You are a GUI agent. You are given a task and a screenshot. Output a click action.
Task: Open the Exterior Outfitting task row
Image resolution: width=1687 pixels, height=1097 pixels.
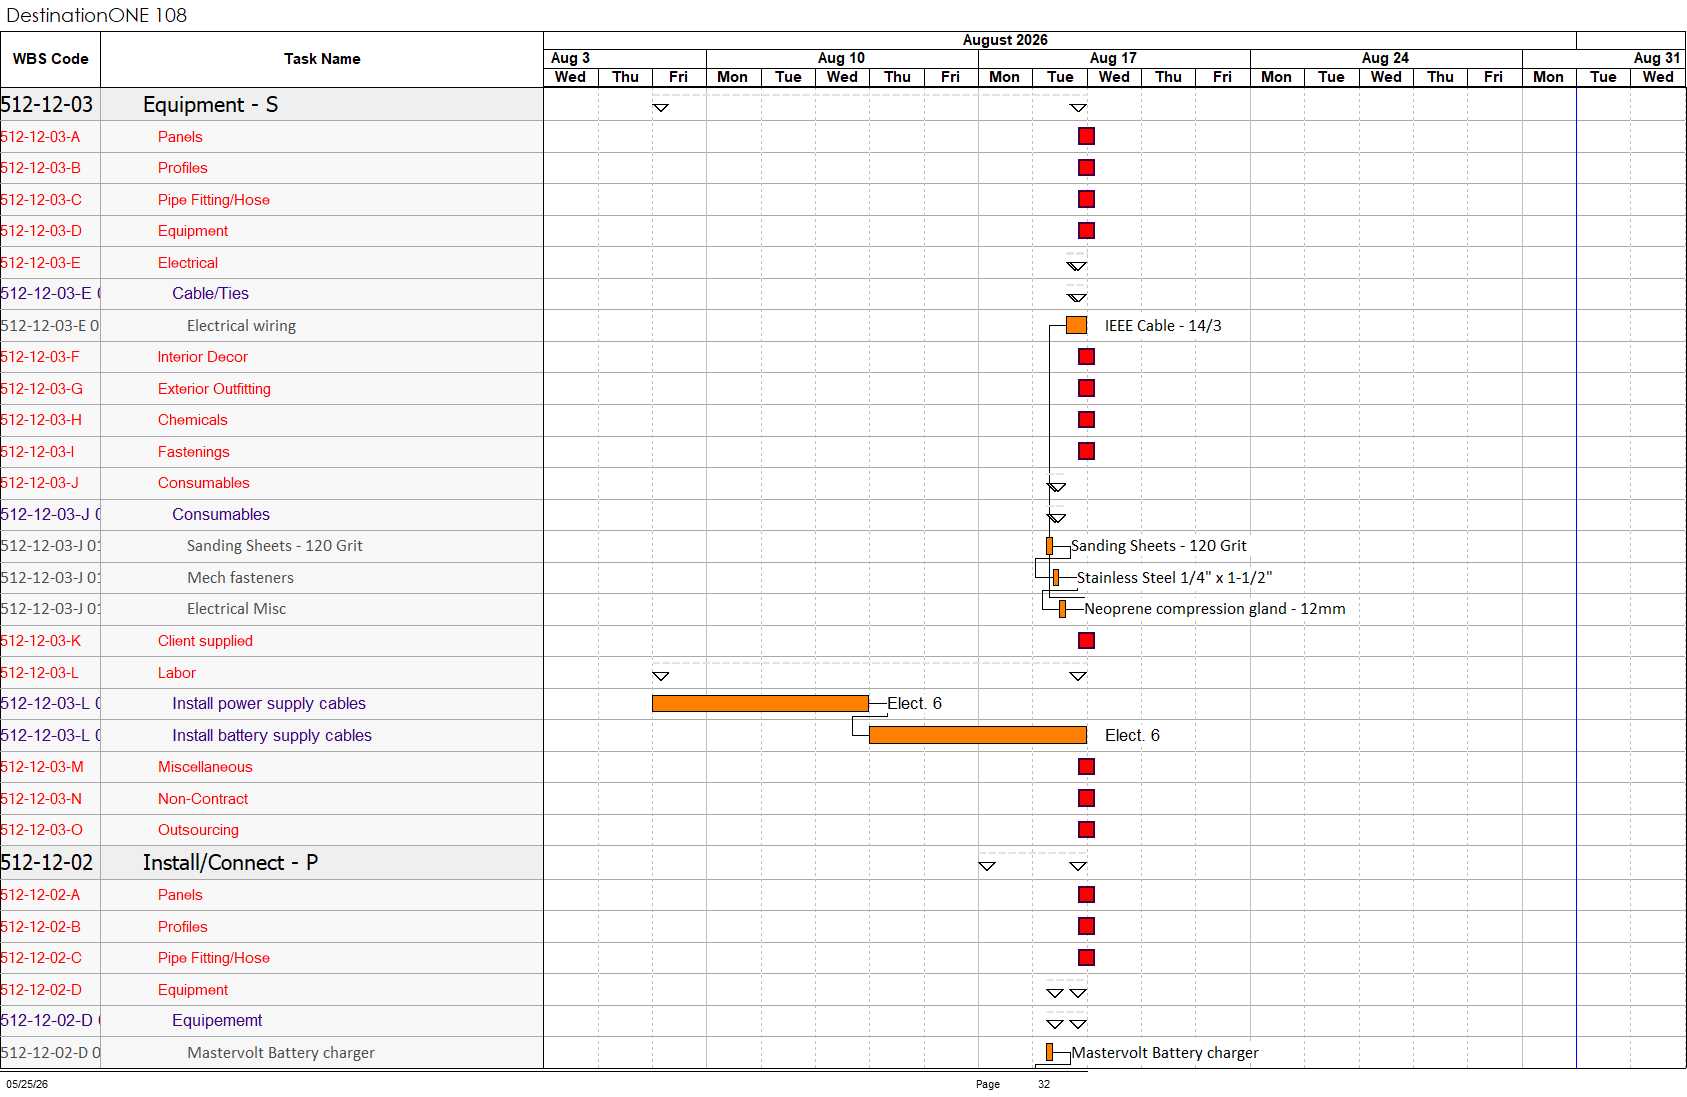pyautogui.click(x=272, y=388)
